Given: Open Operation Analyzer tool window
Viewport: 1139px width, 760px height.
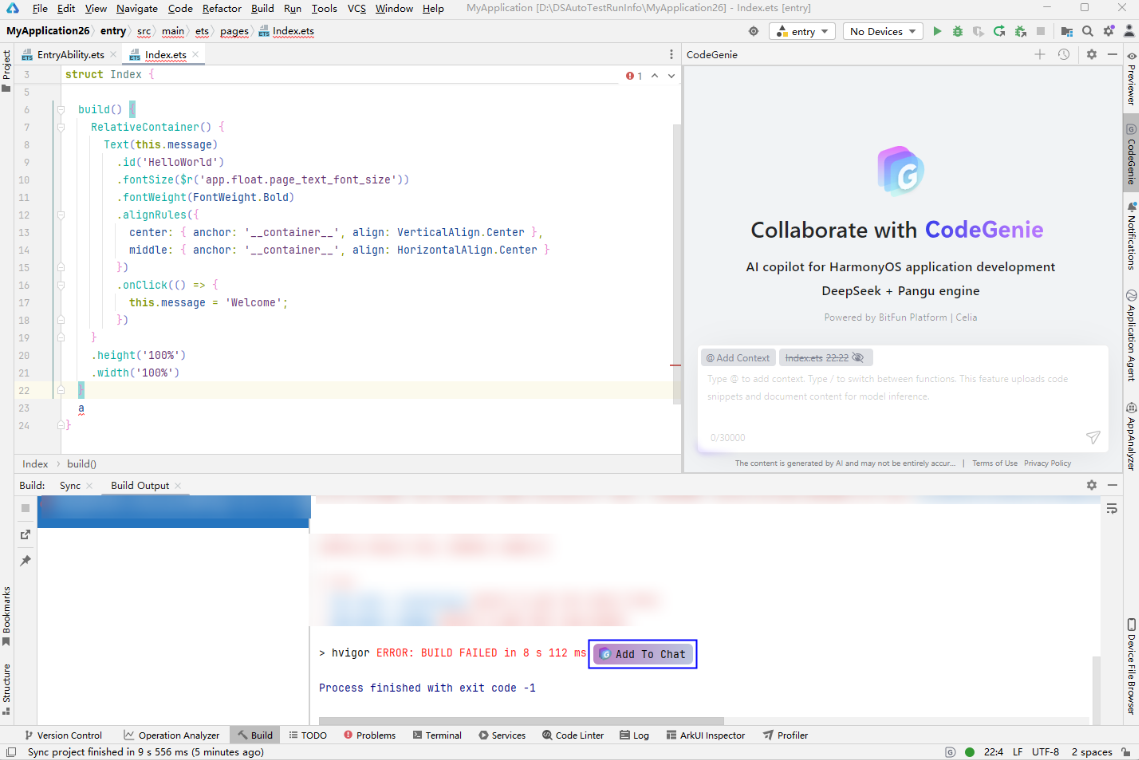Looking at the screenshot, I should 171,735.
